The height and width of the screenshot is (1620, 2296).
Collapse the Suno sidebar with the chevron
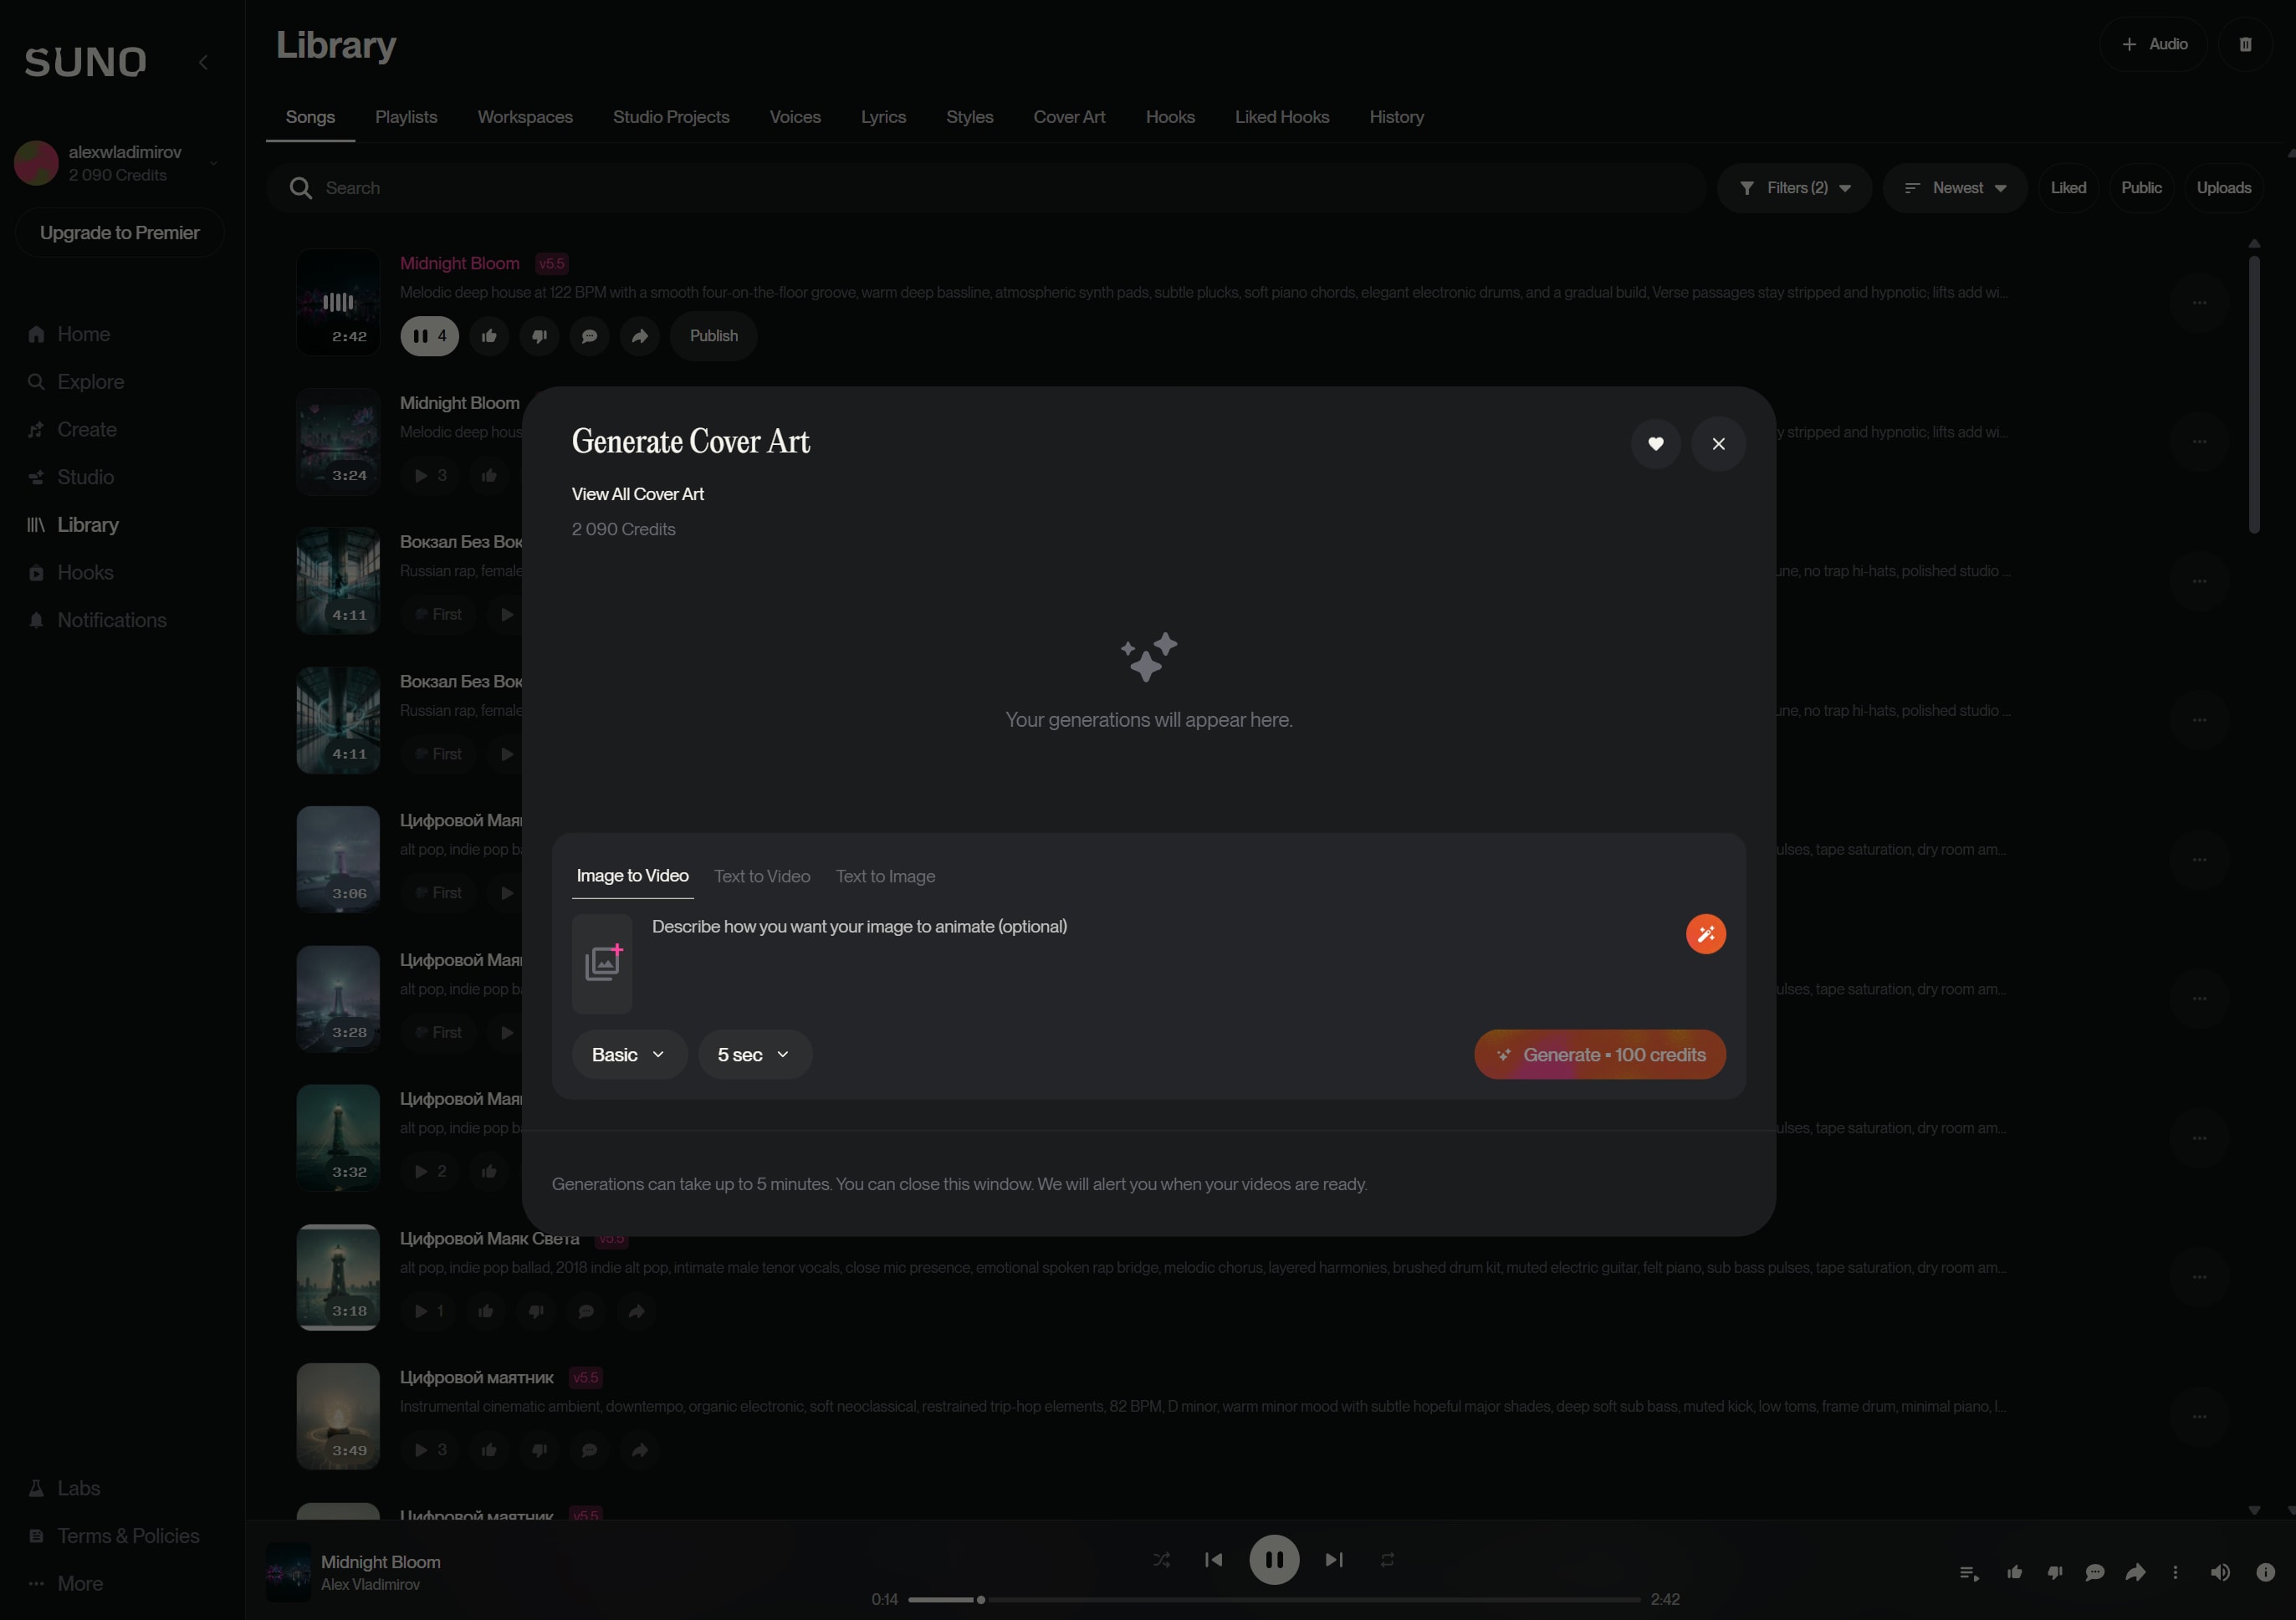[x=203, y=62]
